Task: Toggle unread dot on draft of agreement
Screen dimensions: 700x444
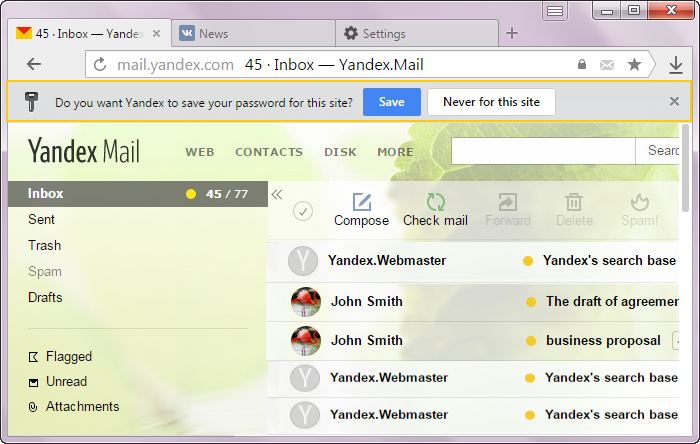Action: [x=531, y=302]
